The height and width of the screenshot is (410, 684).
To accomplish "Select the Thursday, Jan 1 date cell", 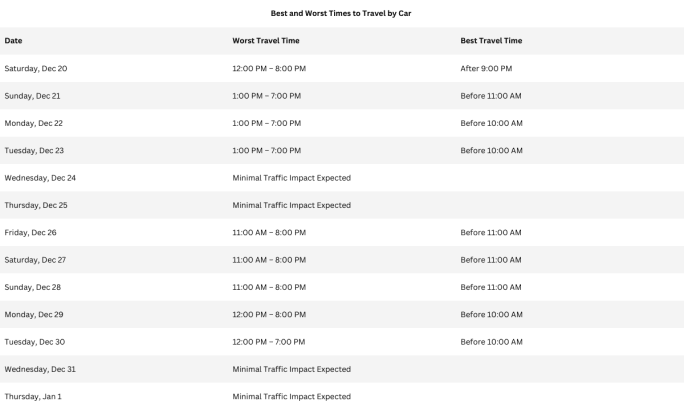I will click(x=33, y=396).
